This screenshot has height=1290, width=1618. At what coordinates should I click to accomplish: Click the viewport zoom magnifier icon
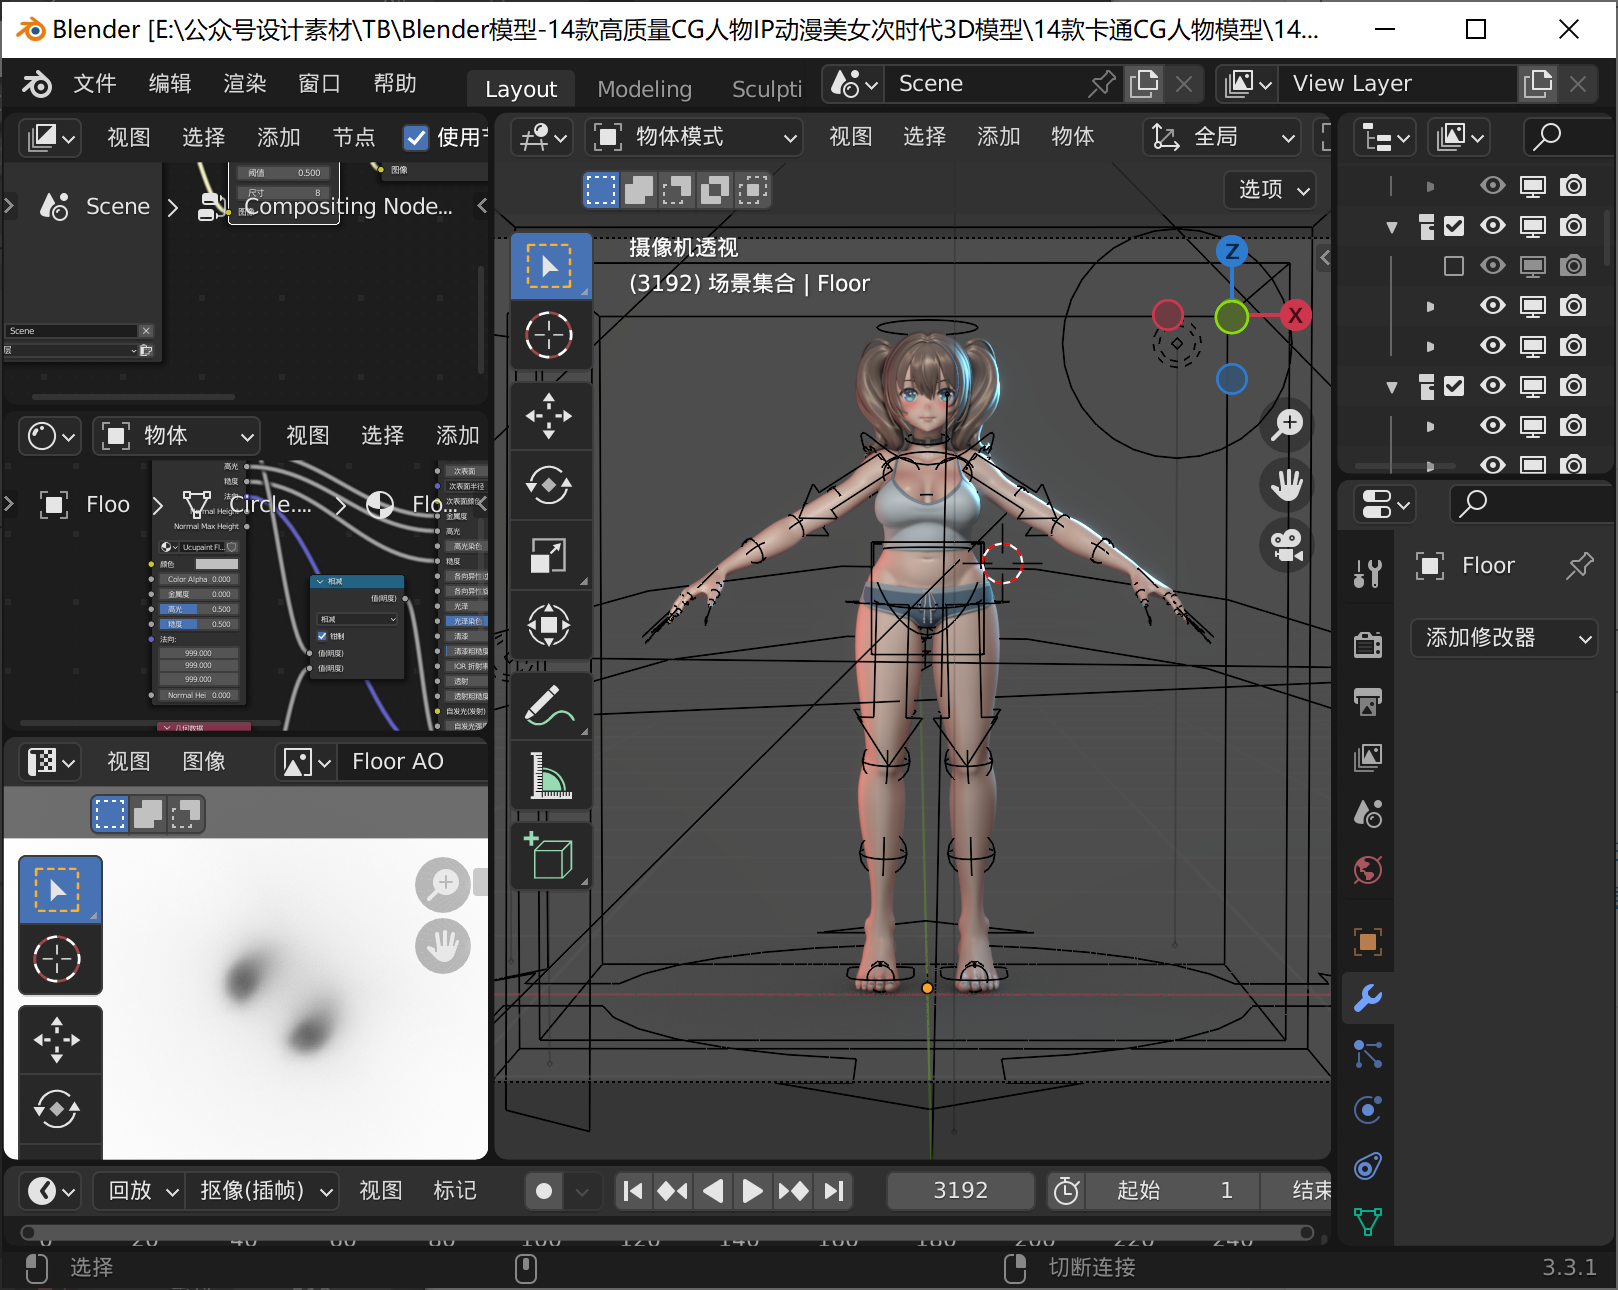tap(1287, 425)
